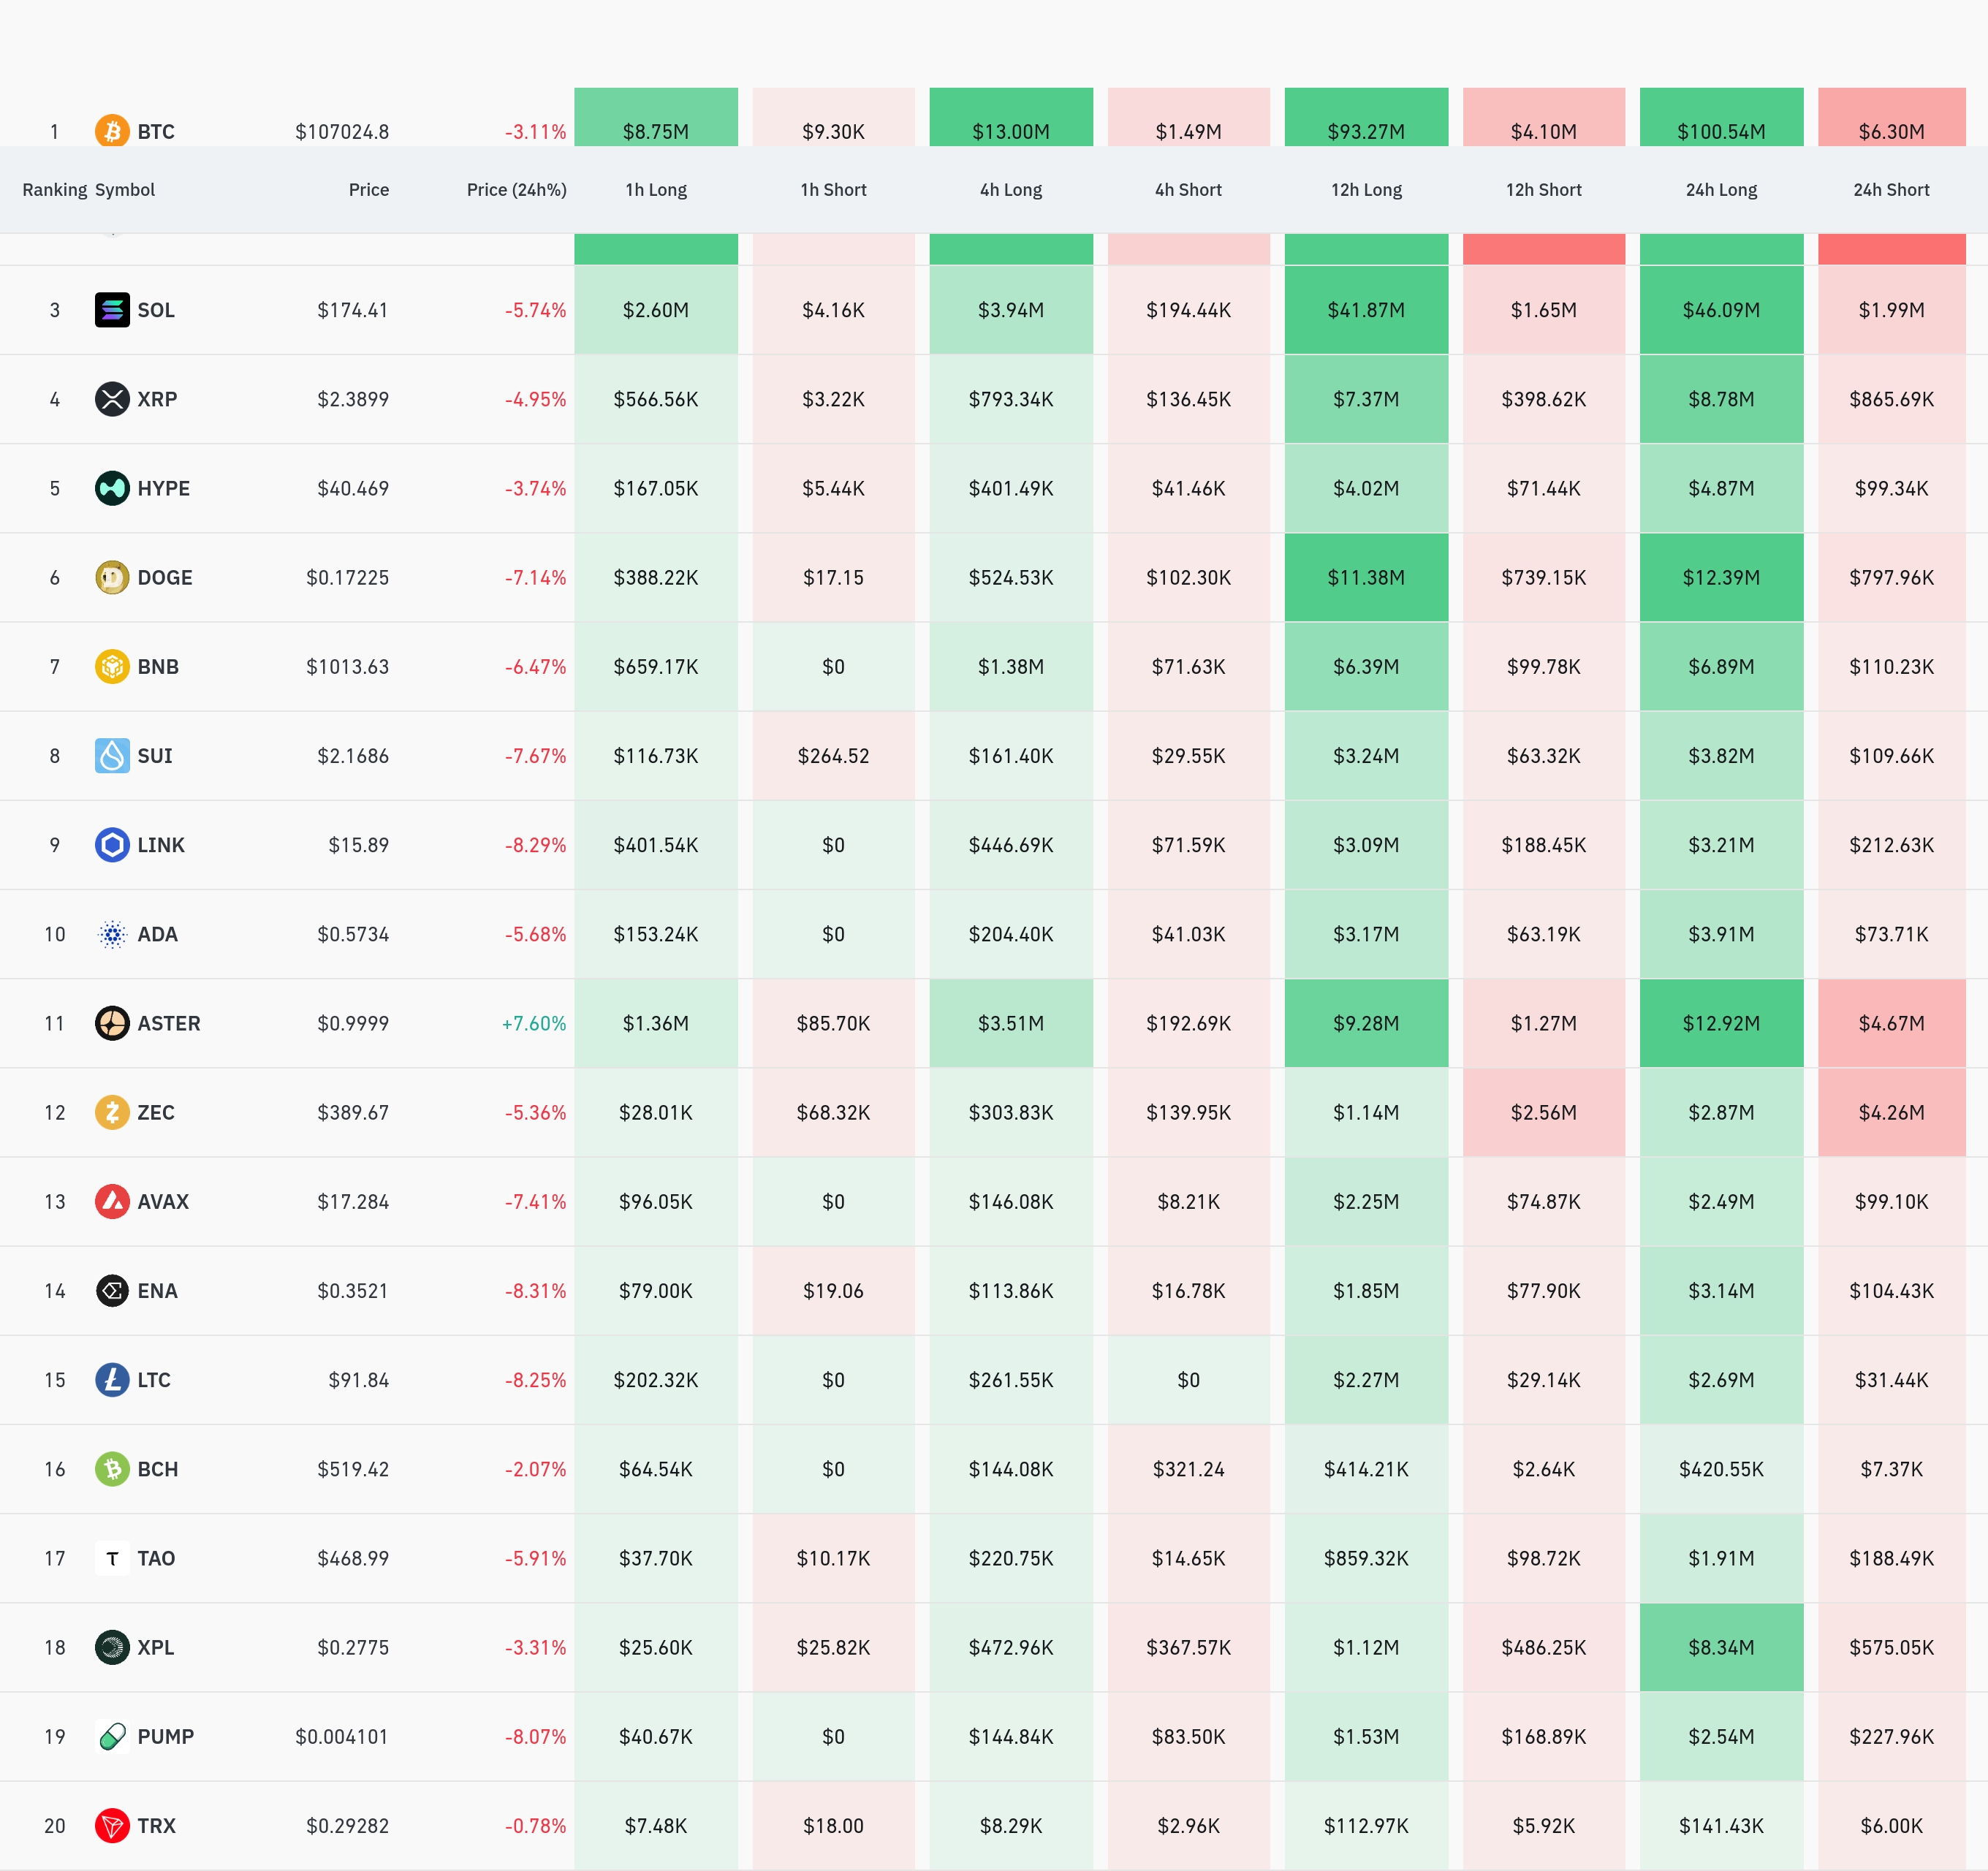Screen dimensions: 1988x1871
Task: Open the PUMP symbol link
Action: point(165,1736)
